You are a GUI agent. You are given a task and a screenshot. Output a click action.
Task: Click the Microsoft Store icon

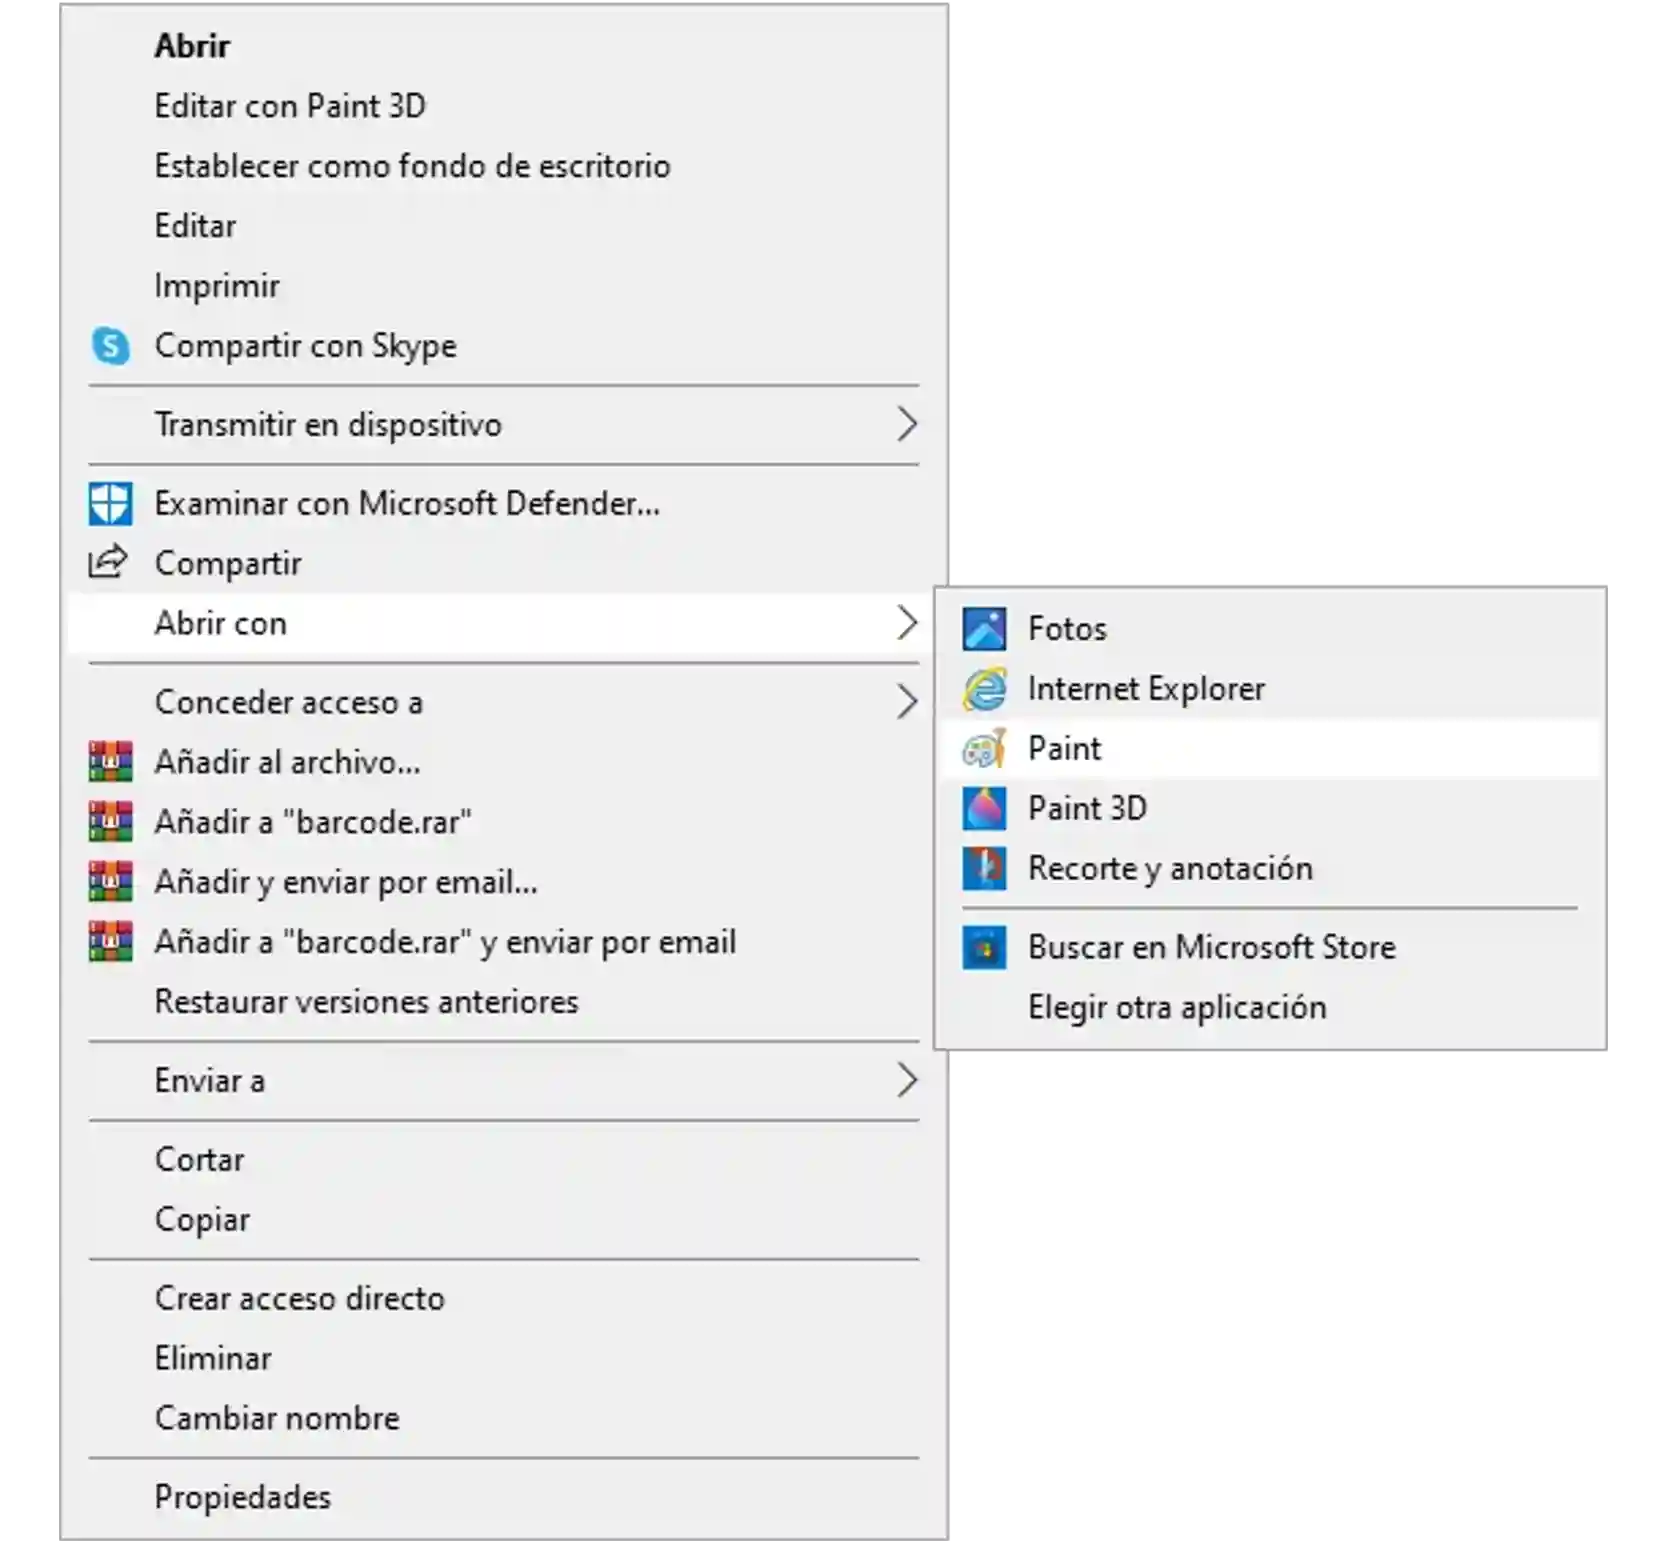click(x=984, y=947)
